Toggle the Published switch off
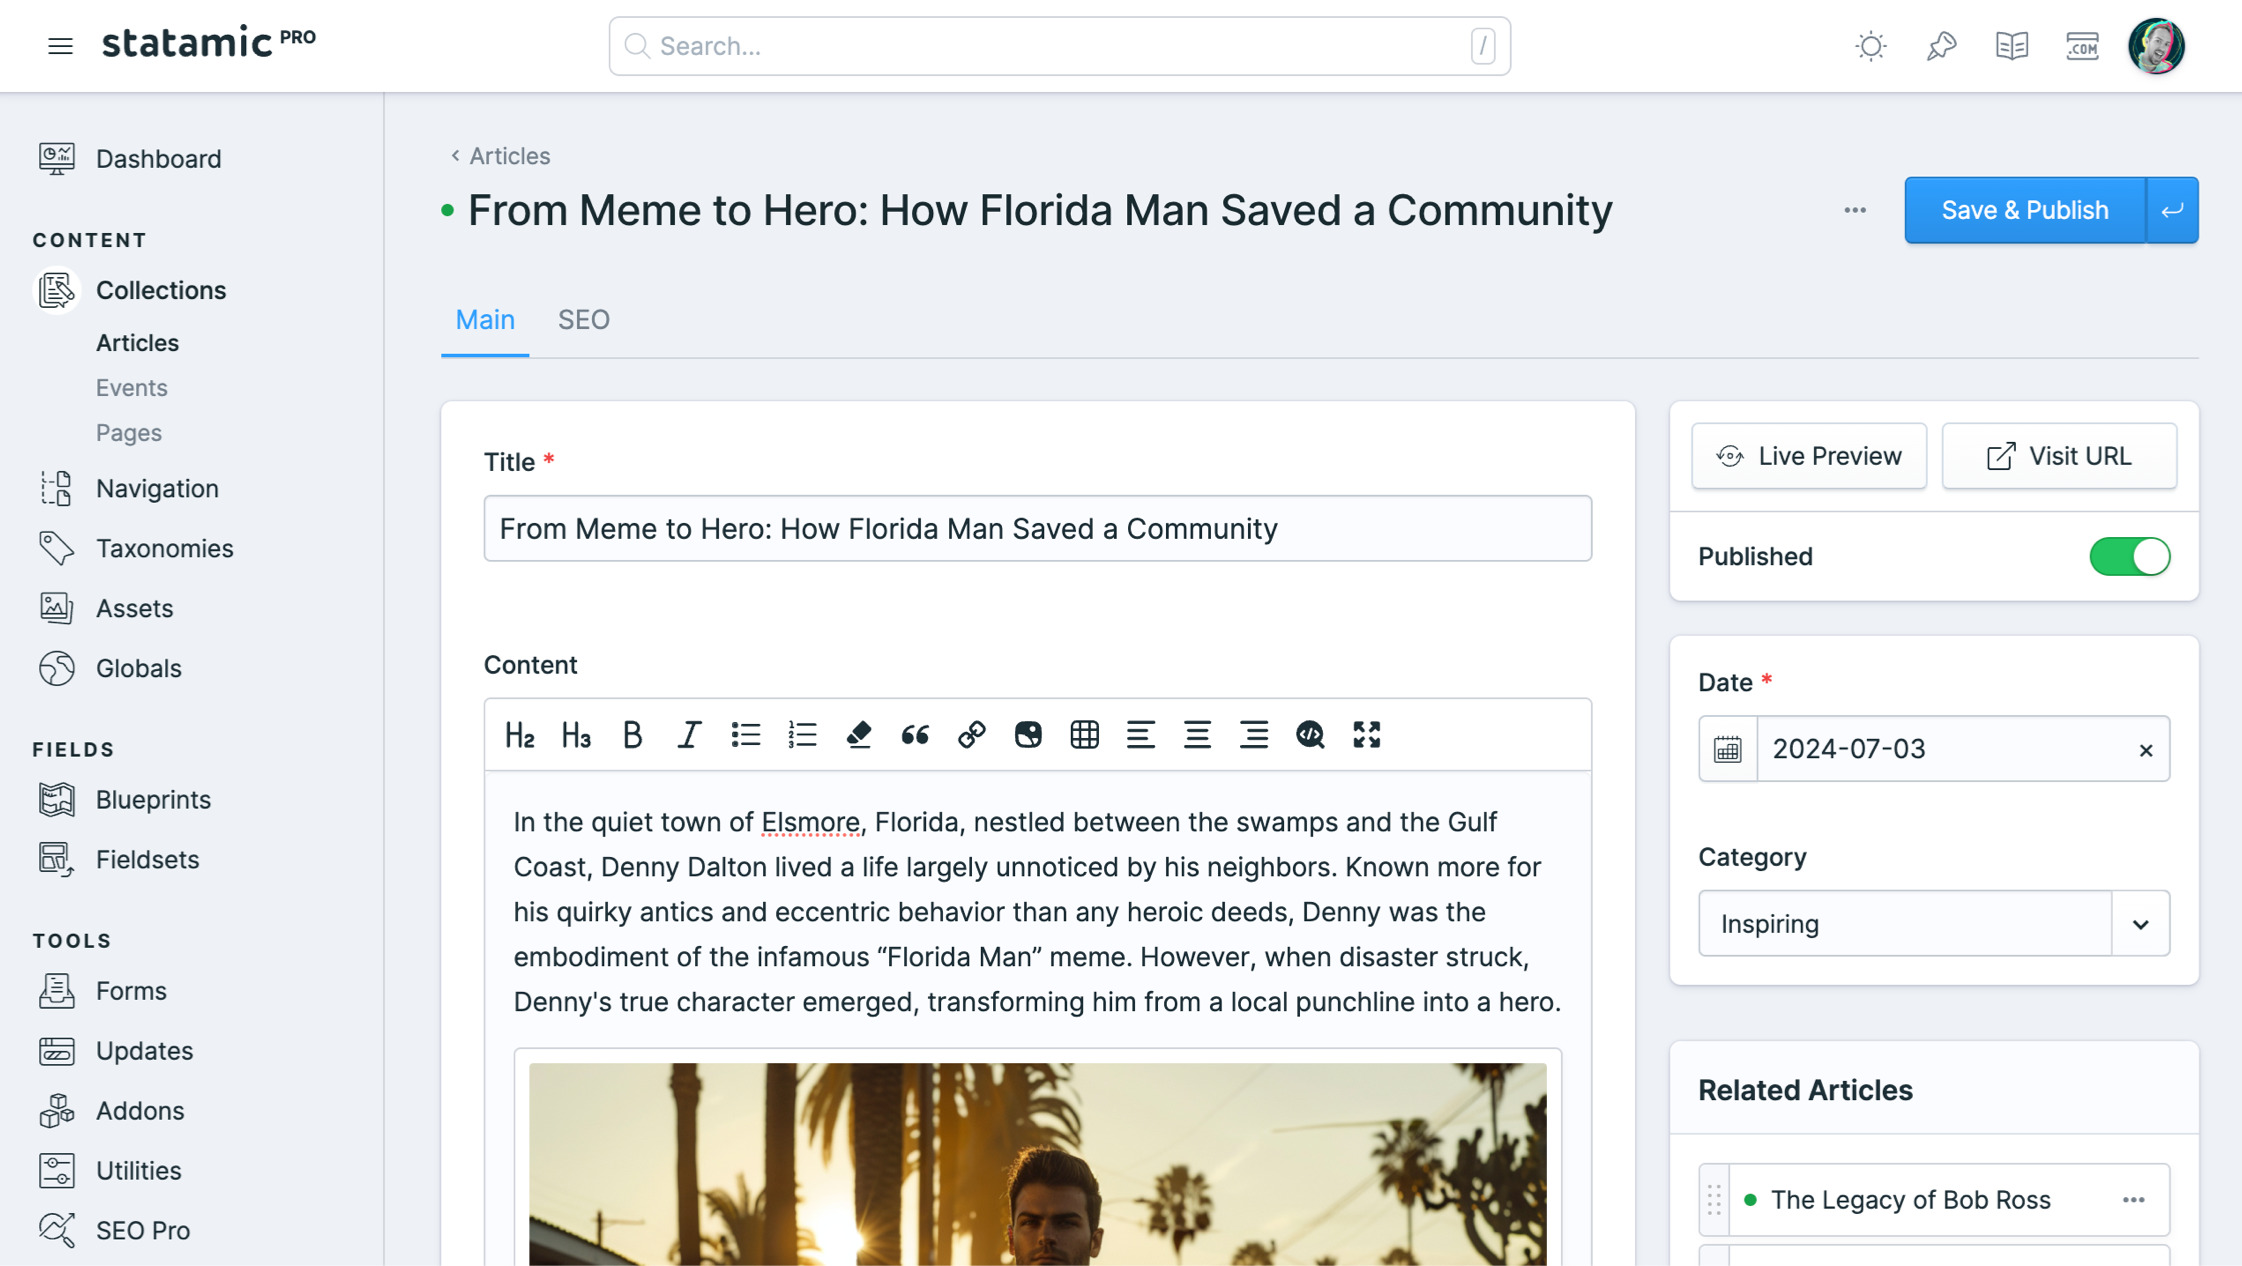The height and width of the screenshot is (1266, 2242). 2129,556
